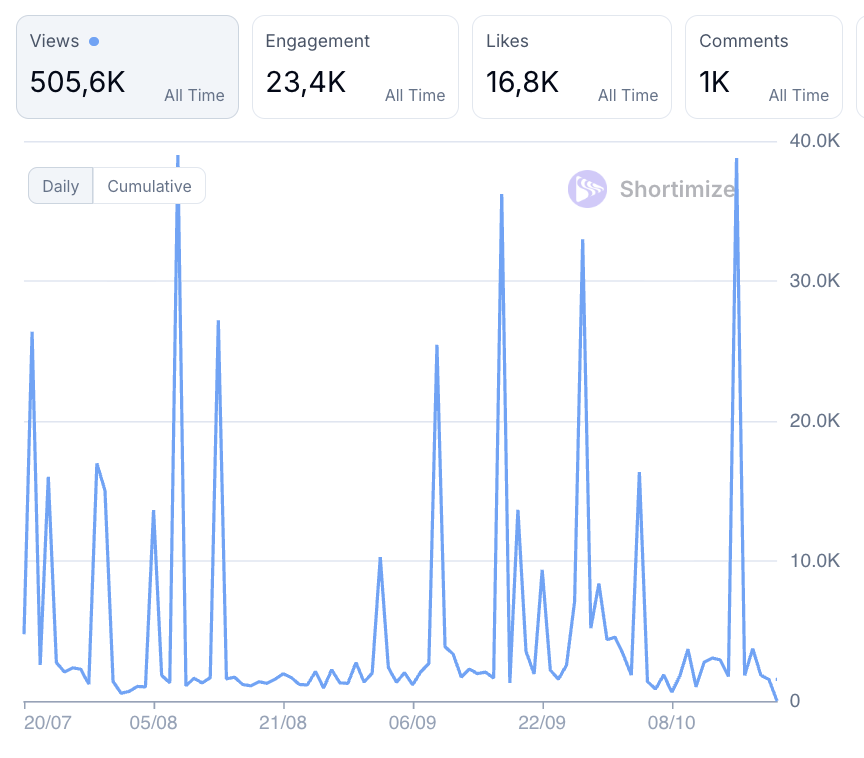Click the 21/08 date axis label

point(283,722)
